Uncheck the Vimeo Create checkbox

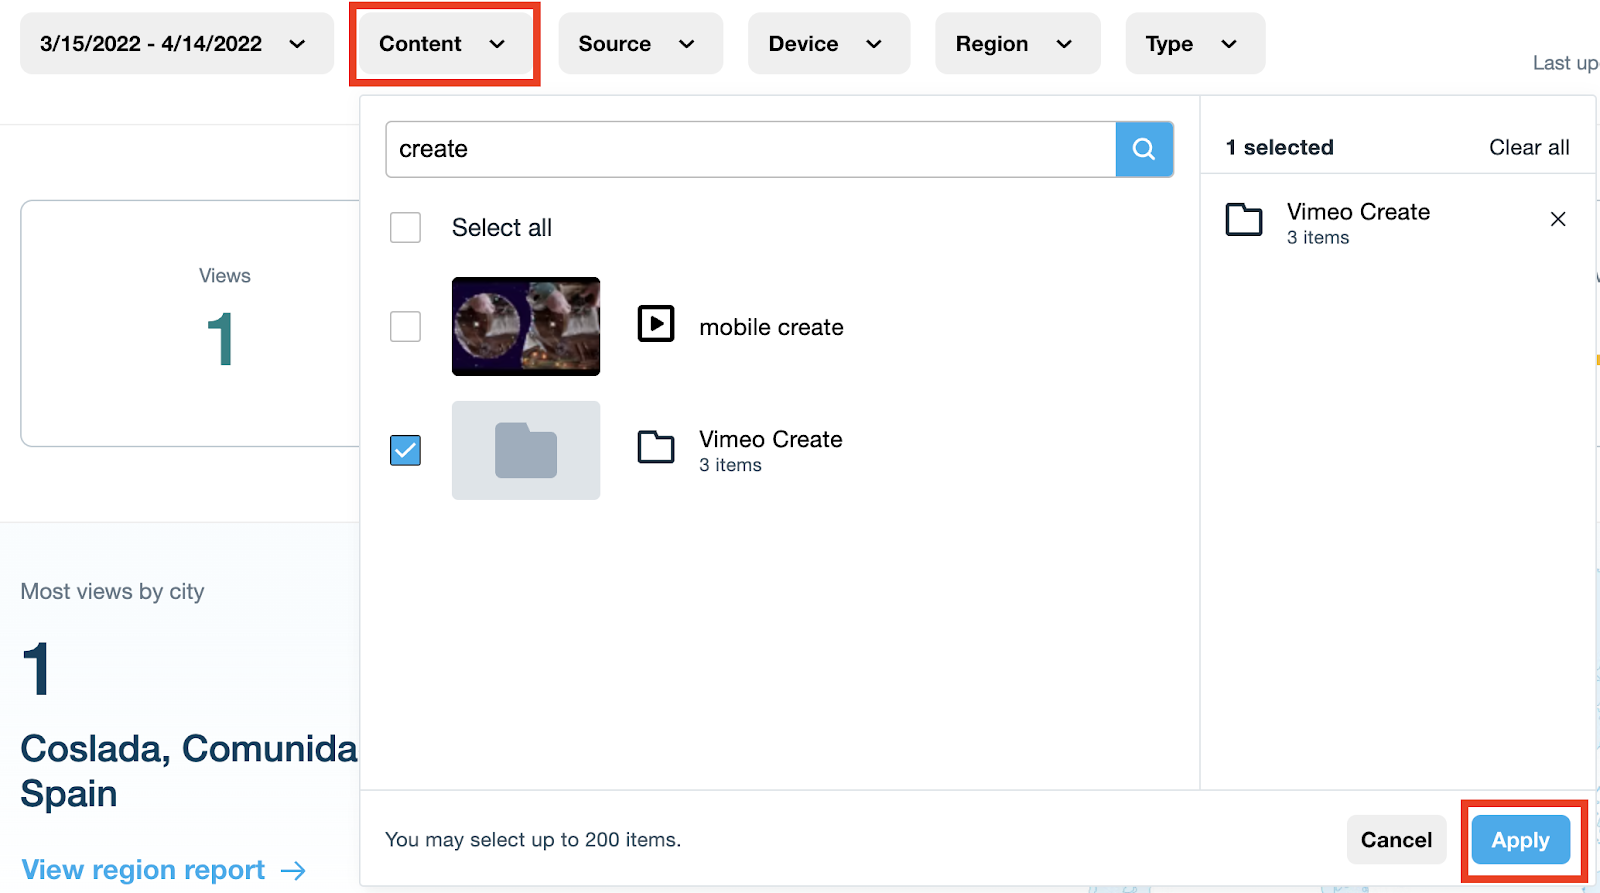pos(405,450)
